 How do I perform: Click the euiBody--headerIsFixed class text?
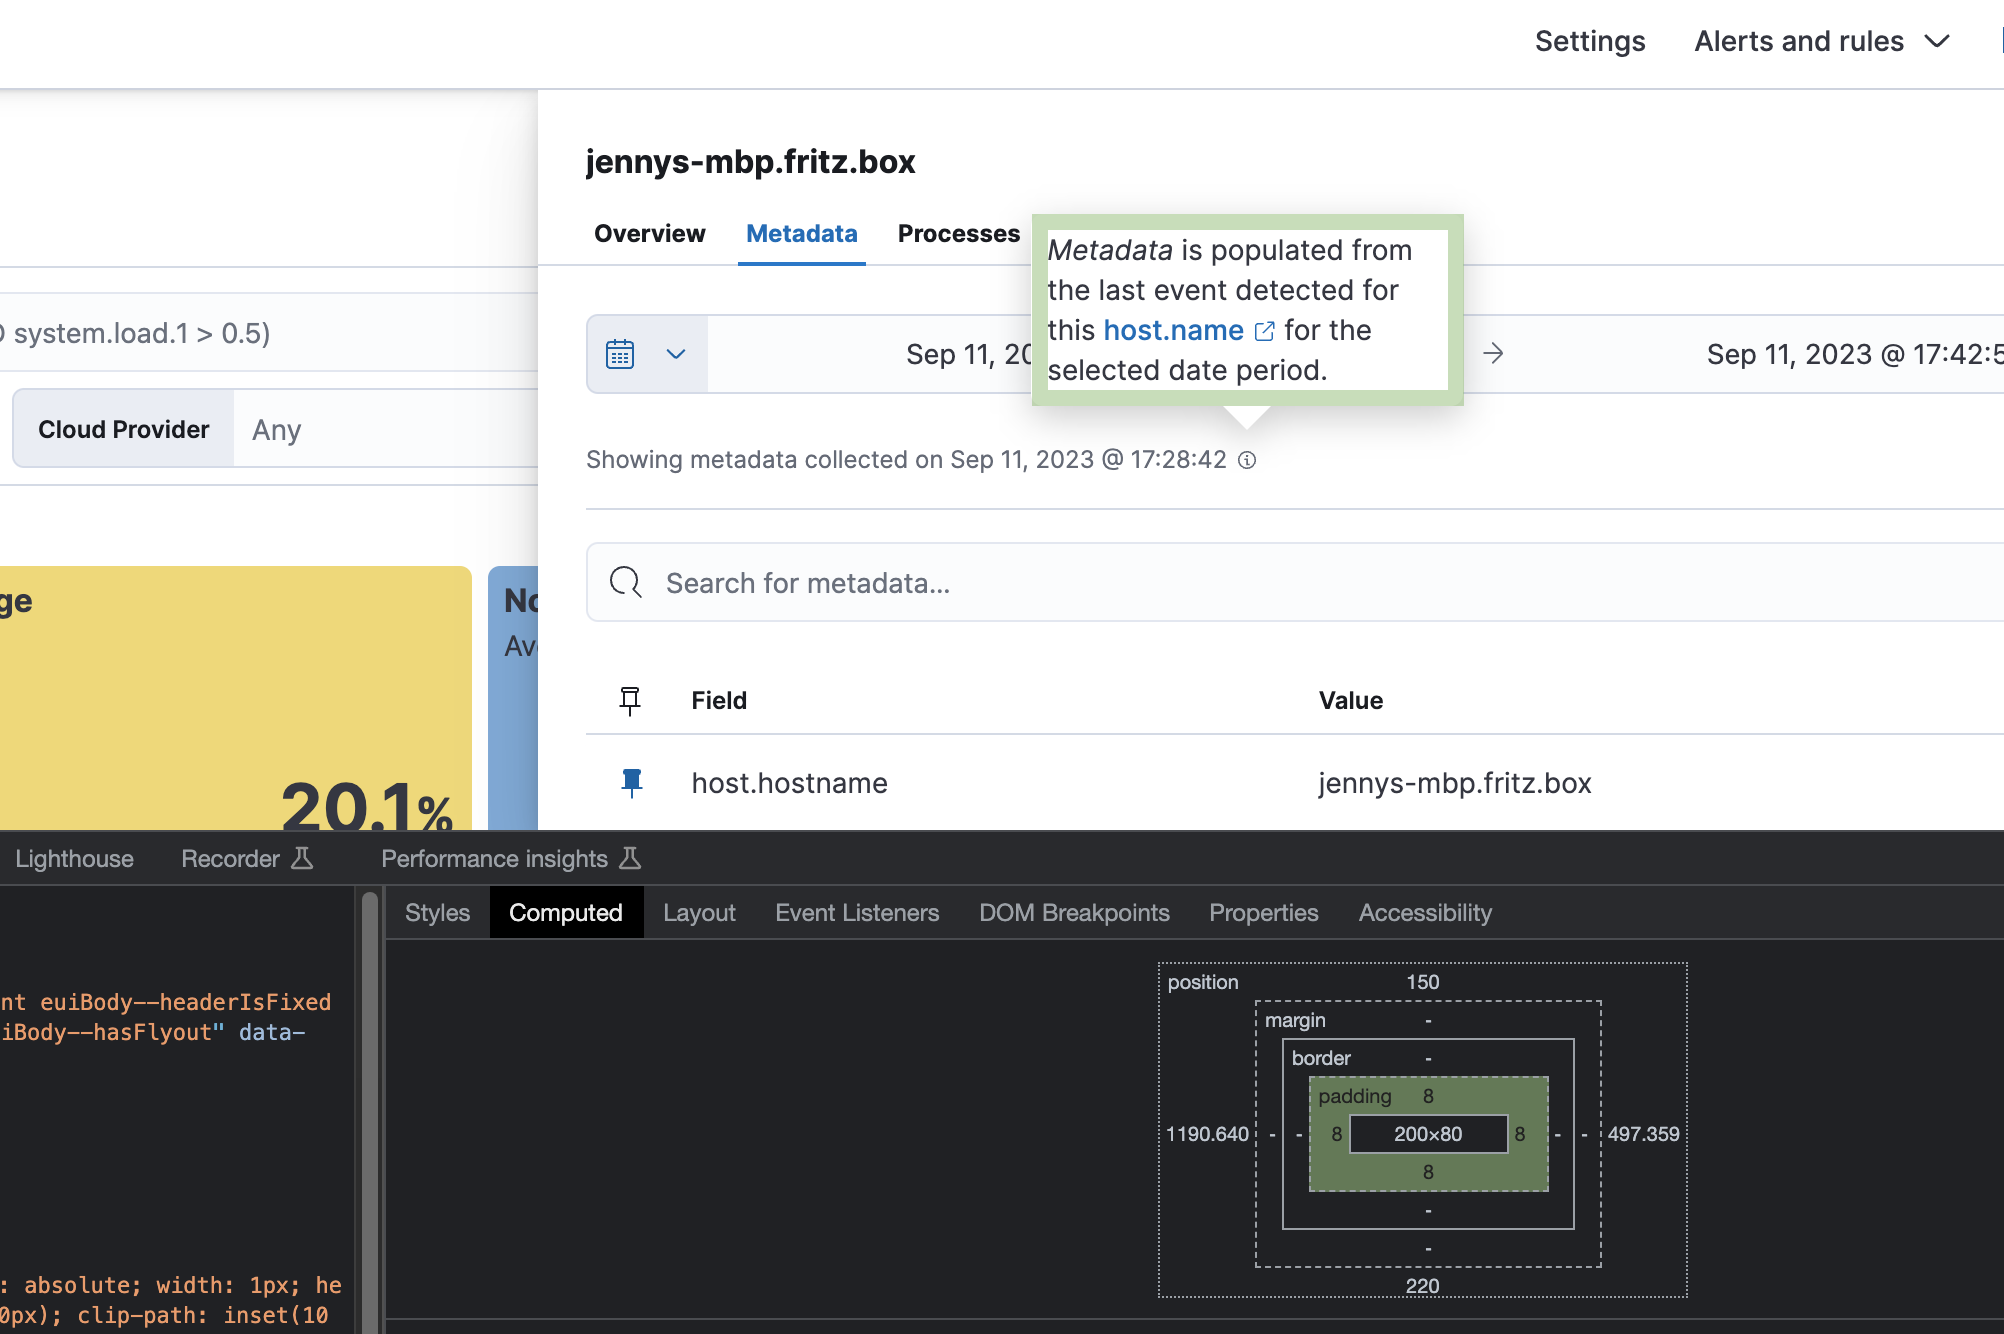tap(185, 1002)
